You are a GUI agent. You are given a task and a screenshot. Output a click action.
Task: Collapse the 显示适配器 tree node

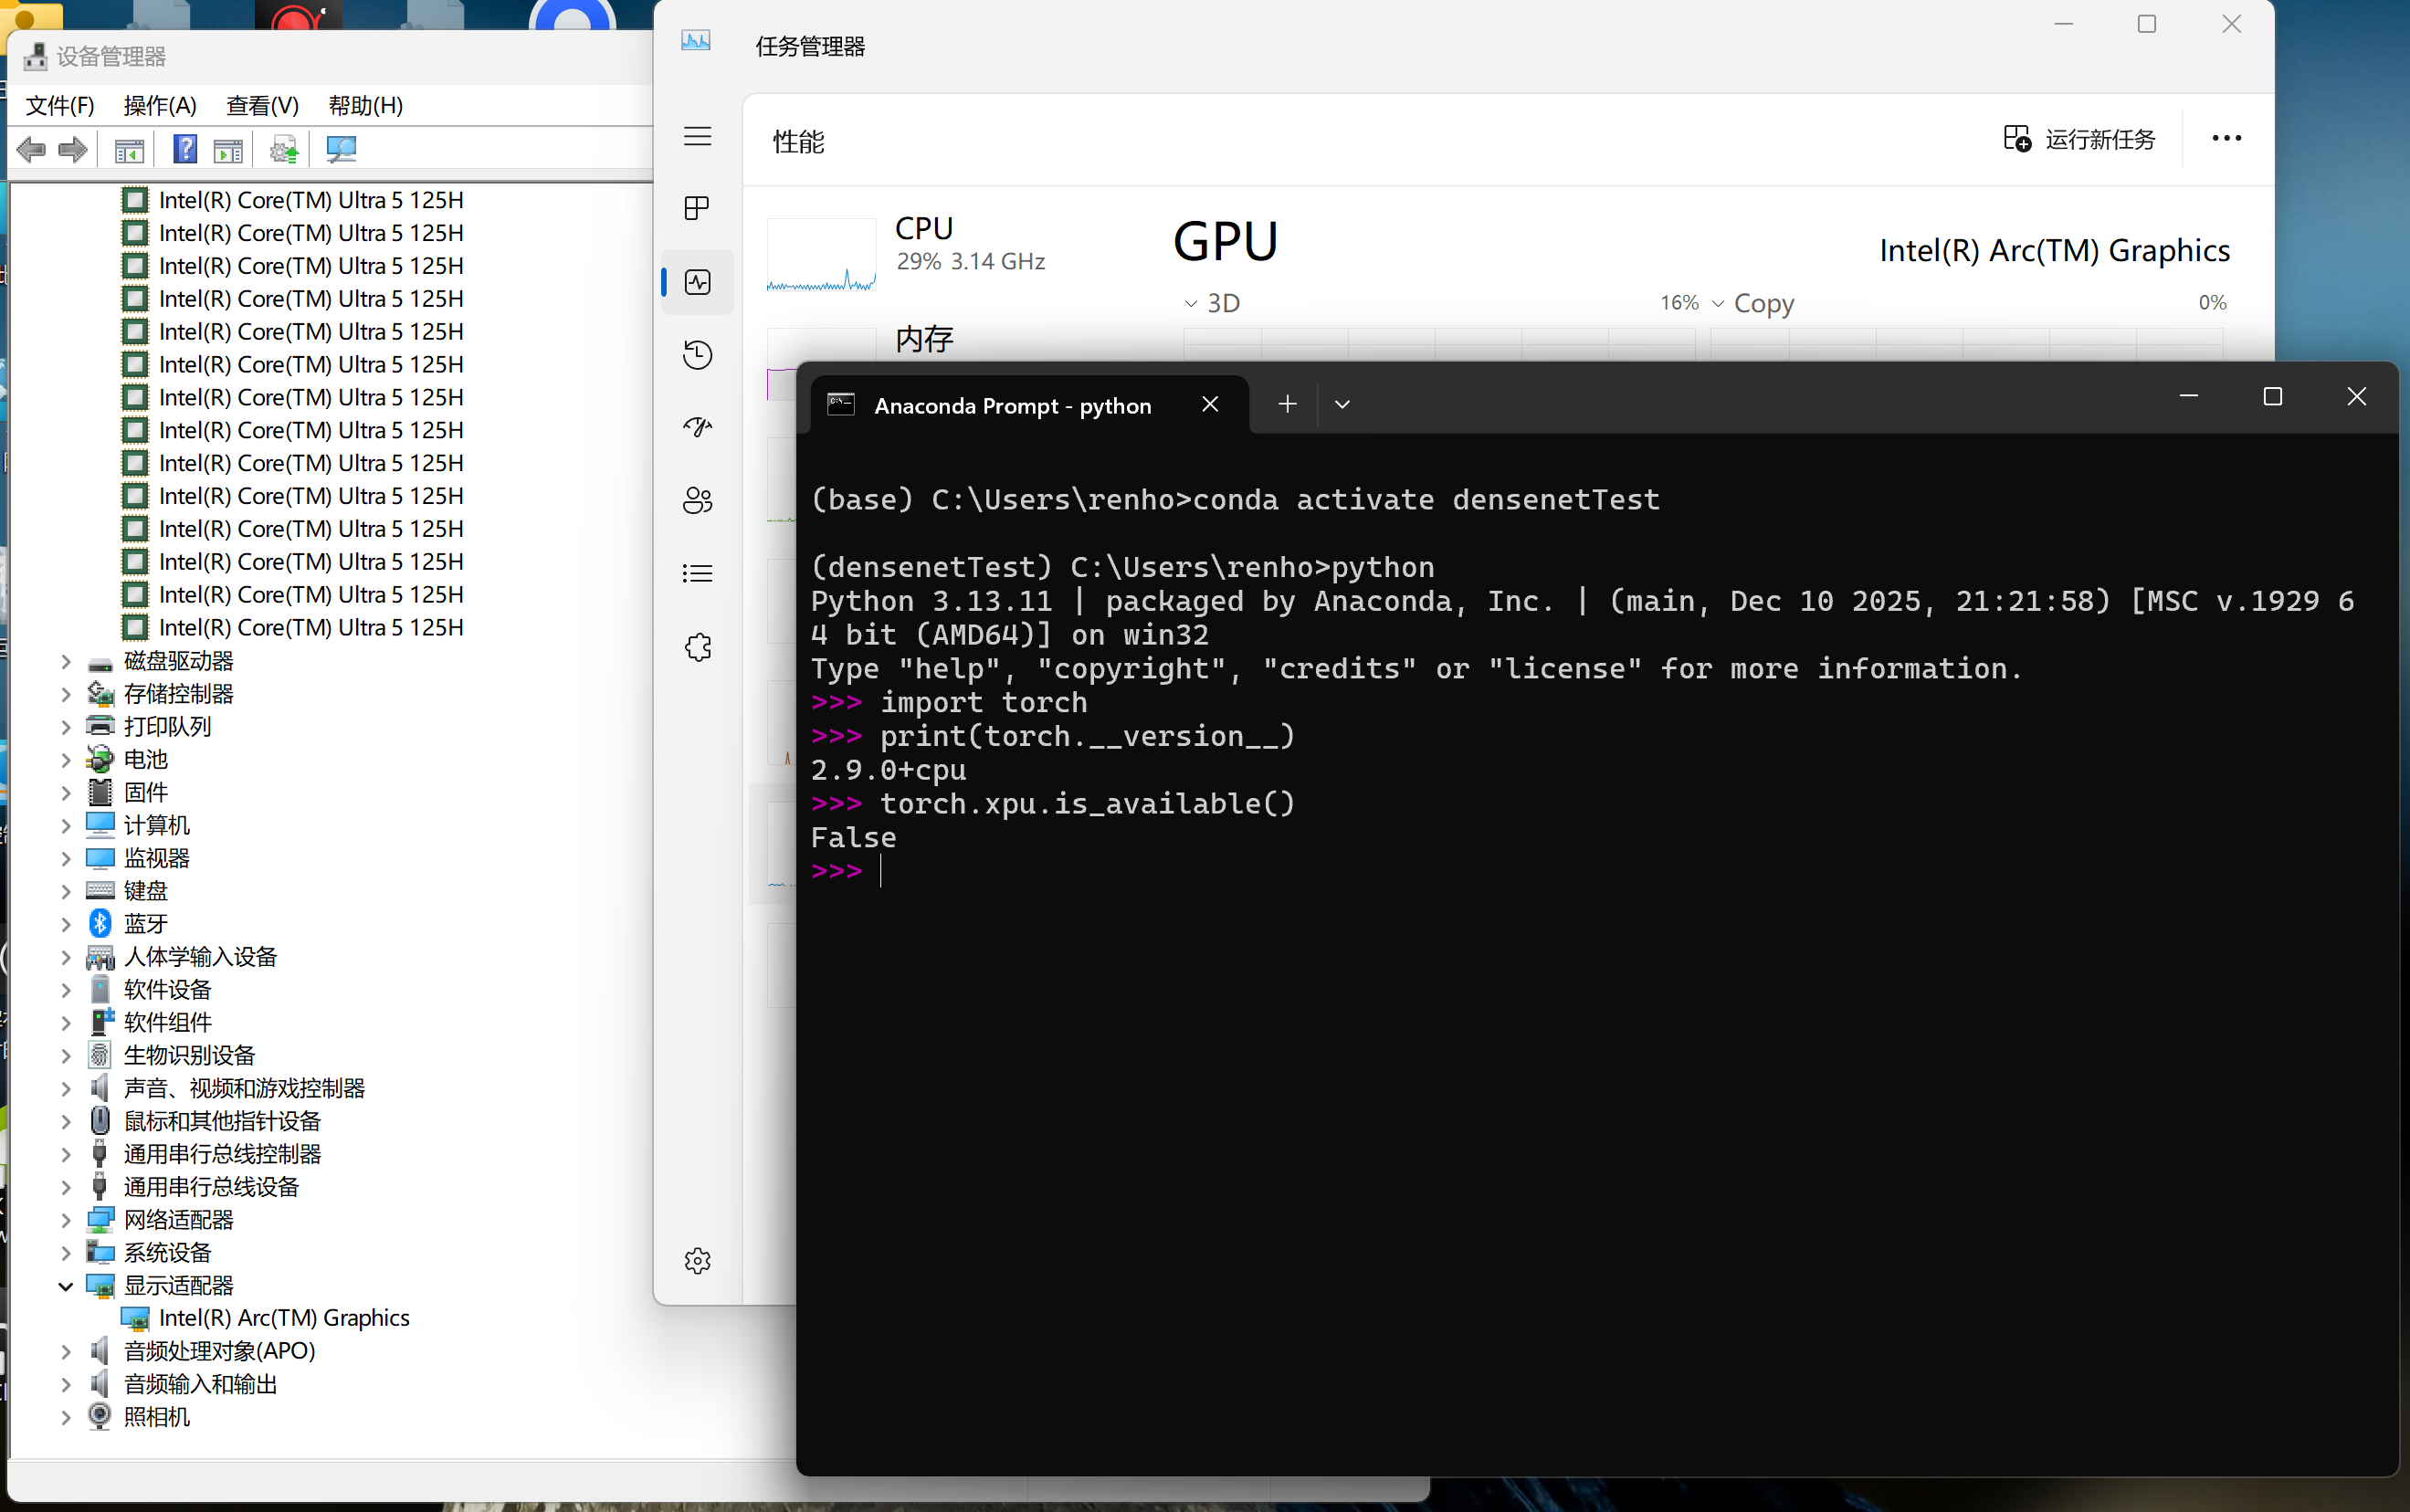66,1285
